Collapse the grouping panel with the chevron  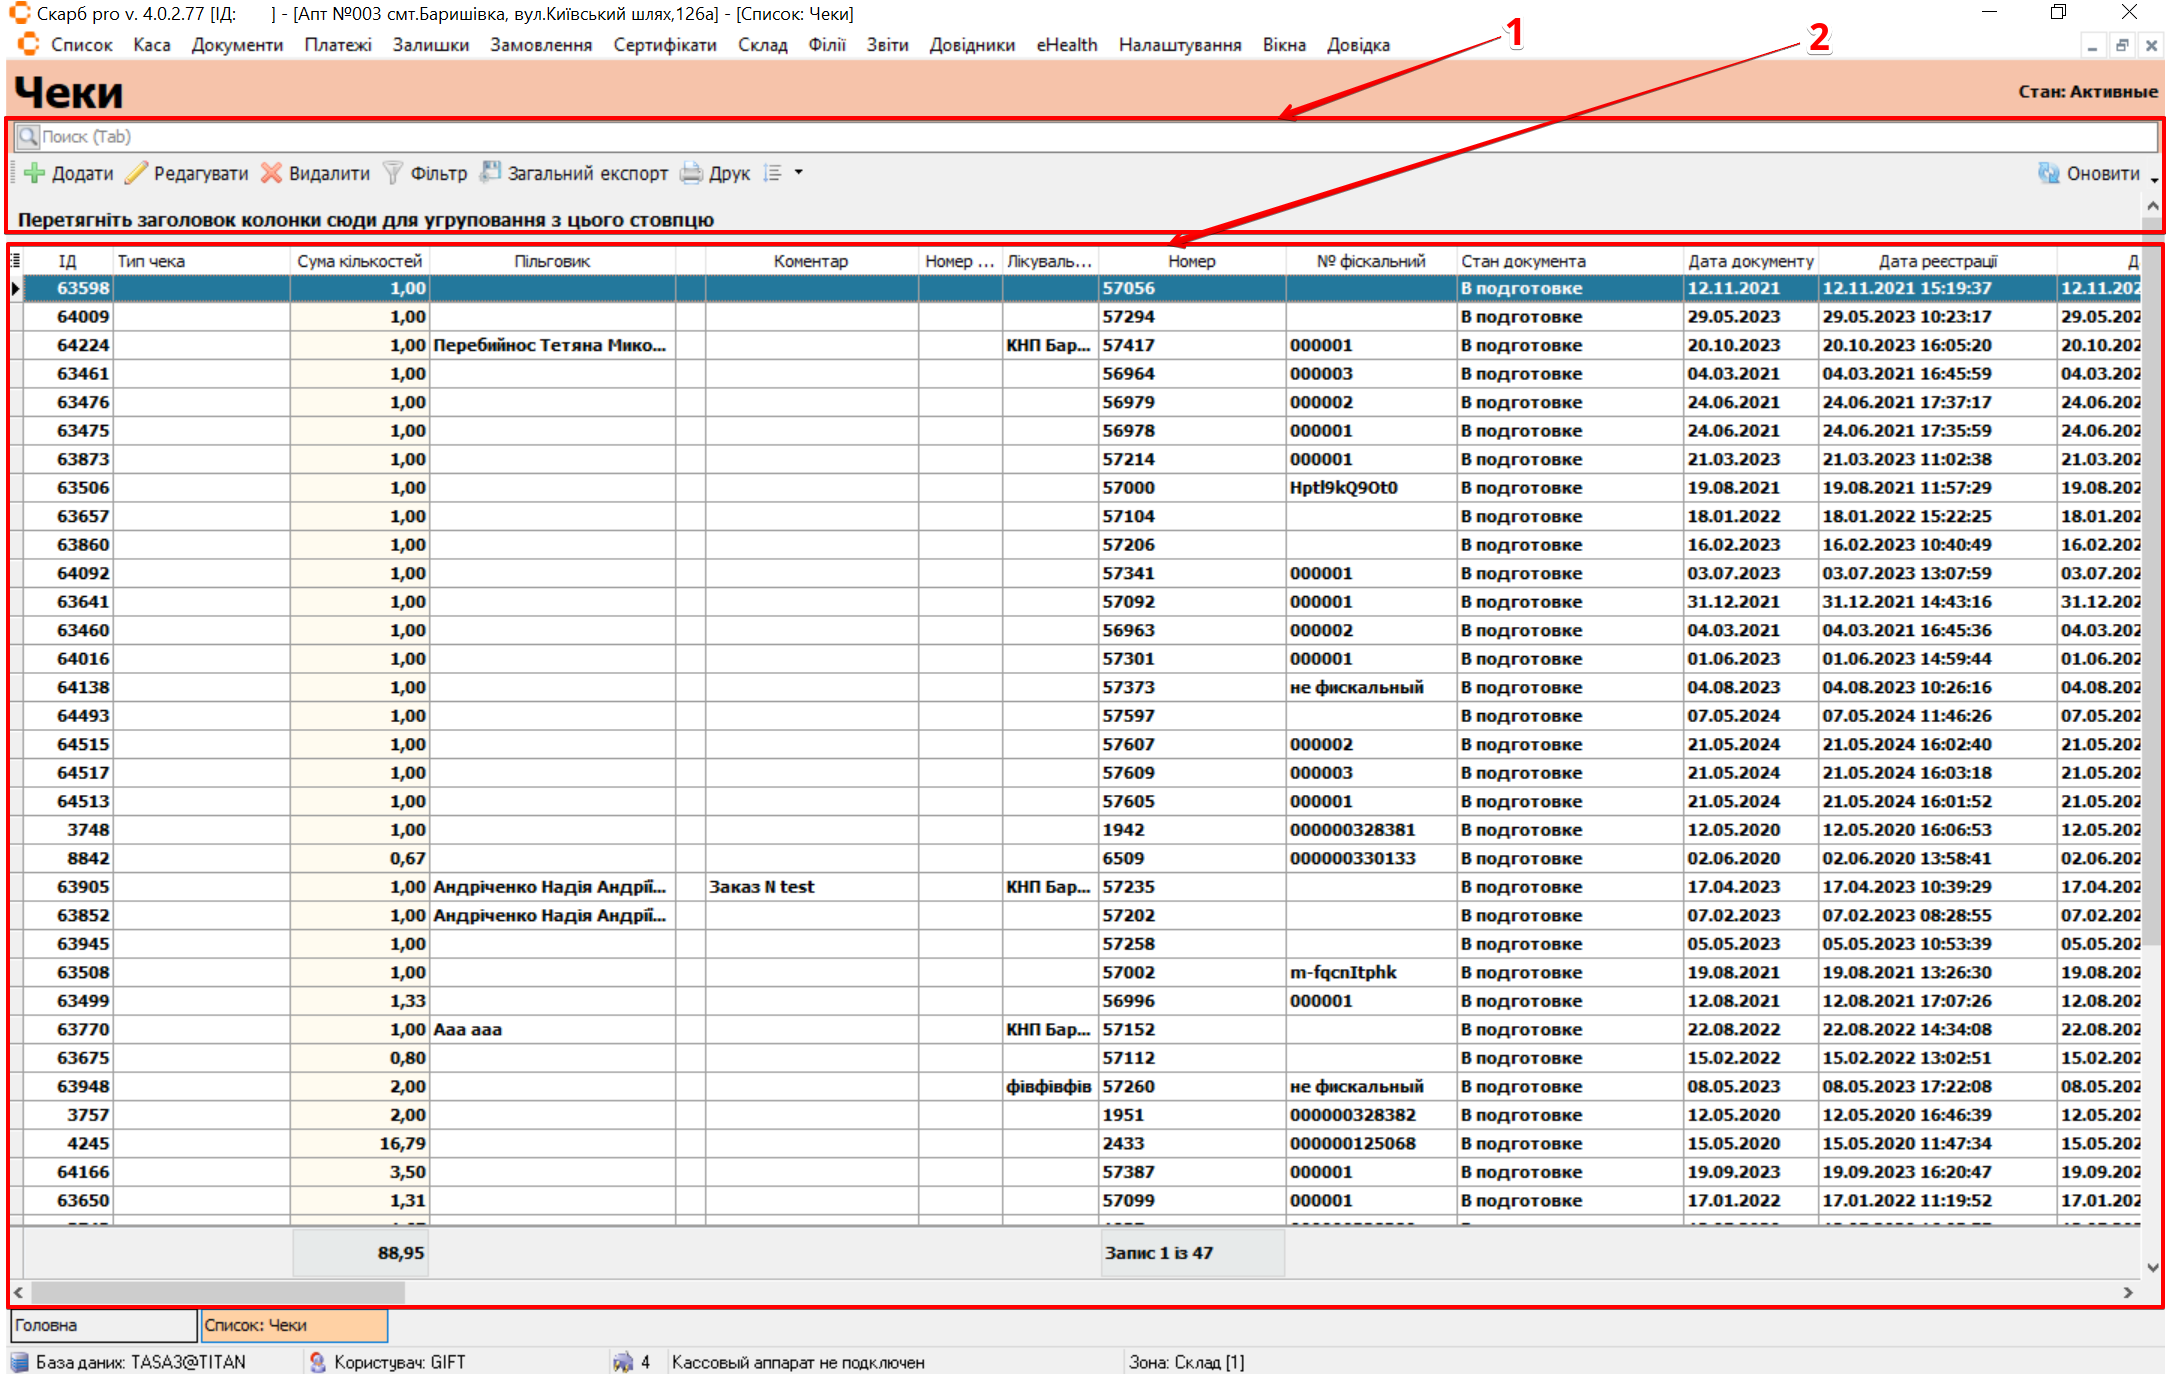2153,206
